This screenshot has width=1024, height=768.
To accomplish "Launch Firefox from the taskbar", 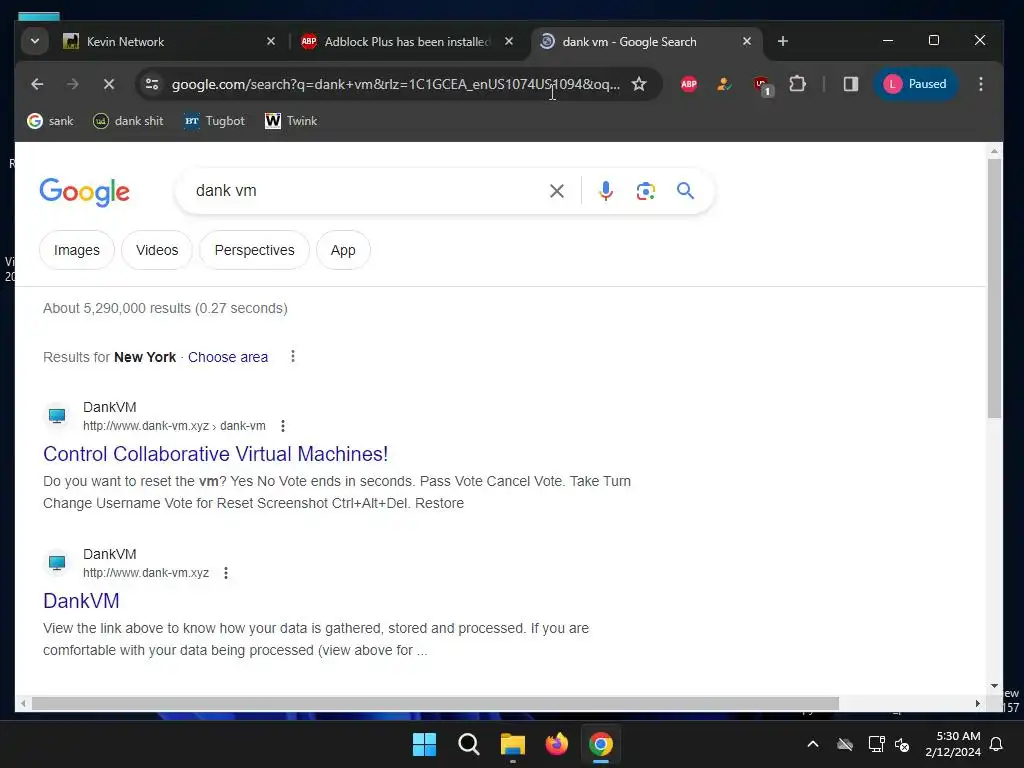I will tap(556, 744).
